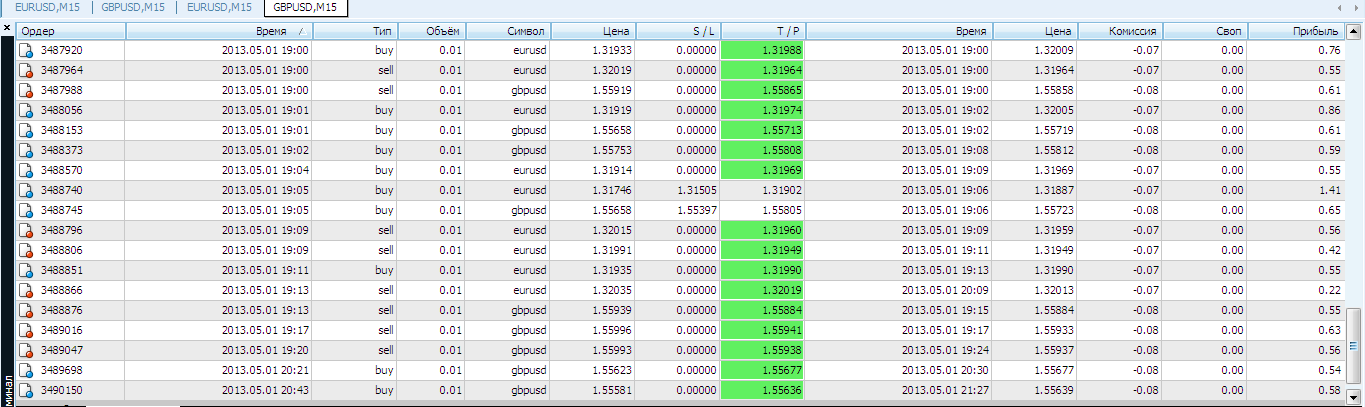Image resolution: width=1365 pixels, height=407 pixels.
Task: Click close price 1.55933
Action: pyautogui.click(x=1055, y=330)
